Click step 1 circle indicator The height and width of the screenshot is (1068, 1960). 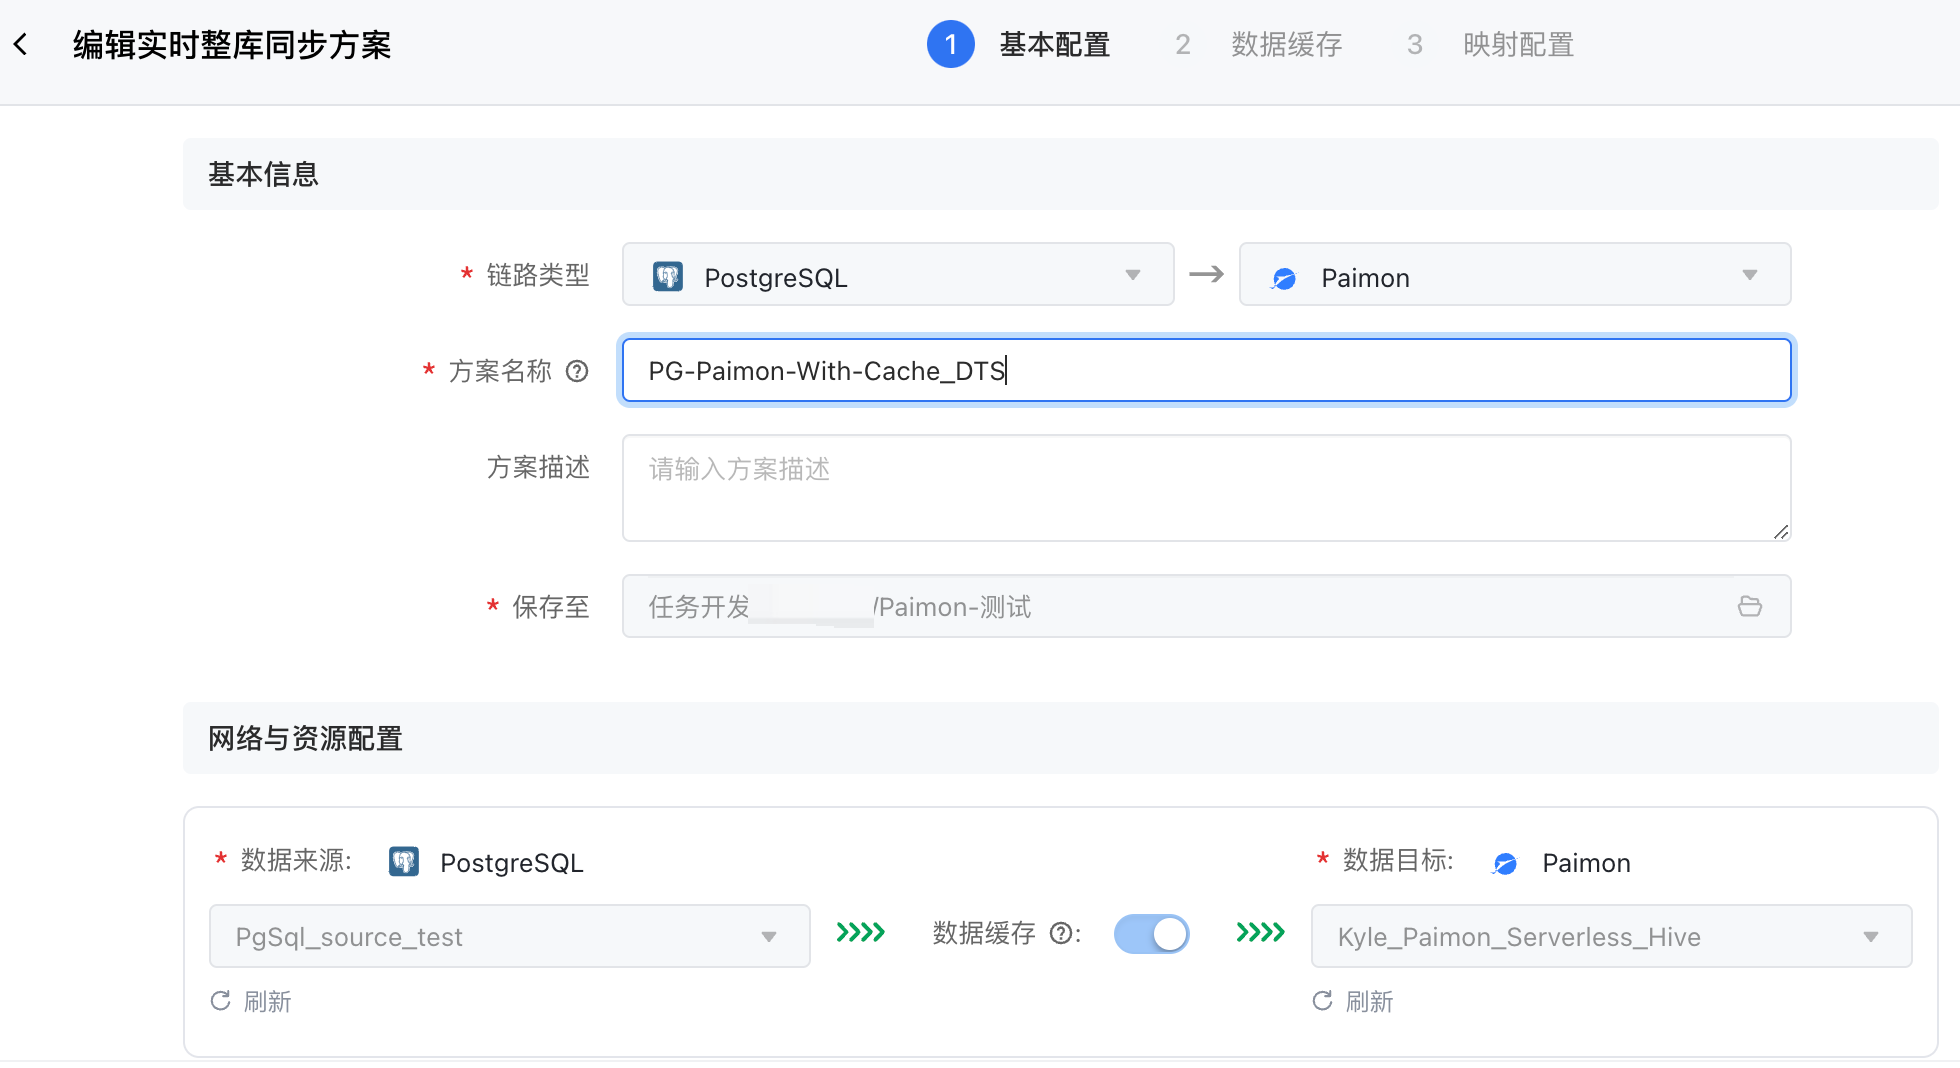pos(950,44)
